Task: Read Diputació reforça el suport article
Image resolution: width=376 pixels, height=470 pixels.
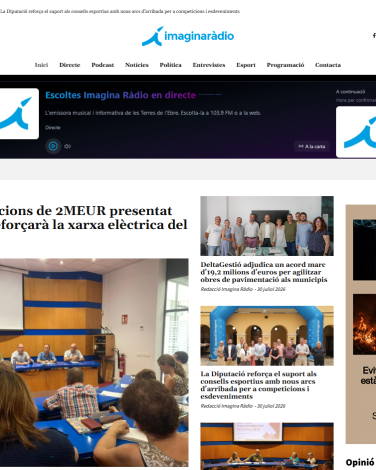Action: [259, 385]
